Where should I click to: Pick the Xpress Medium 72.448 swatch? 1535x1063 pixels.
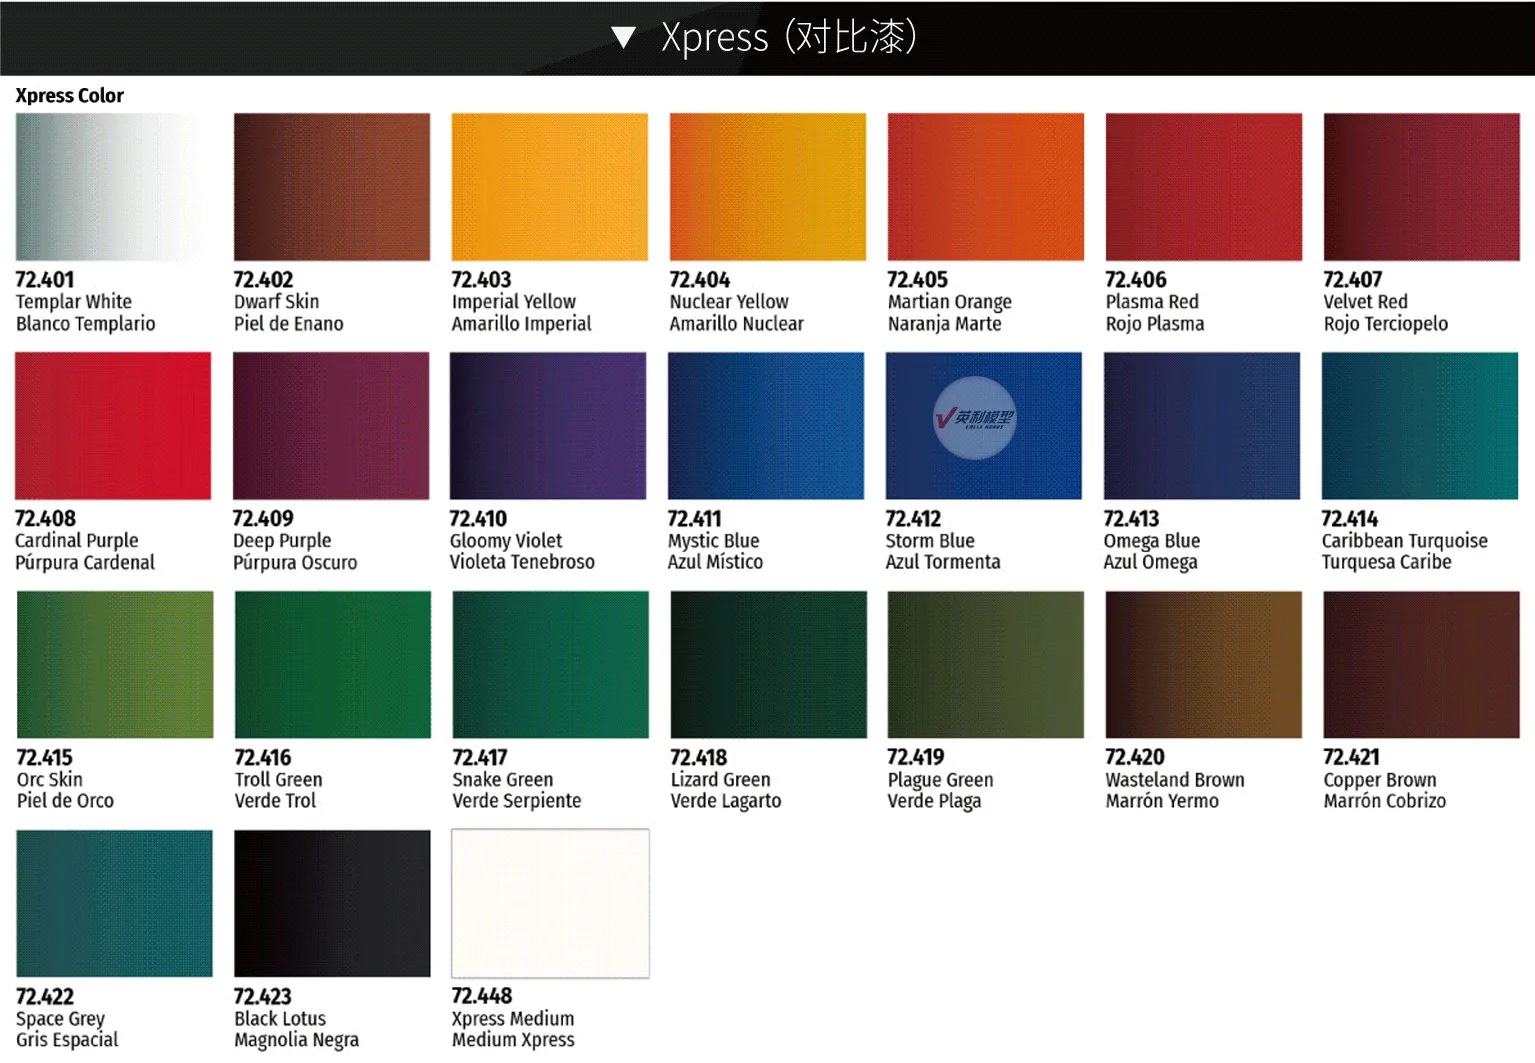click(551, 904)
